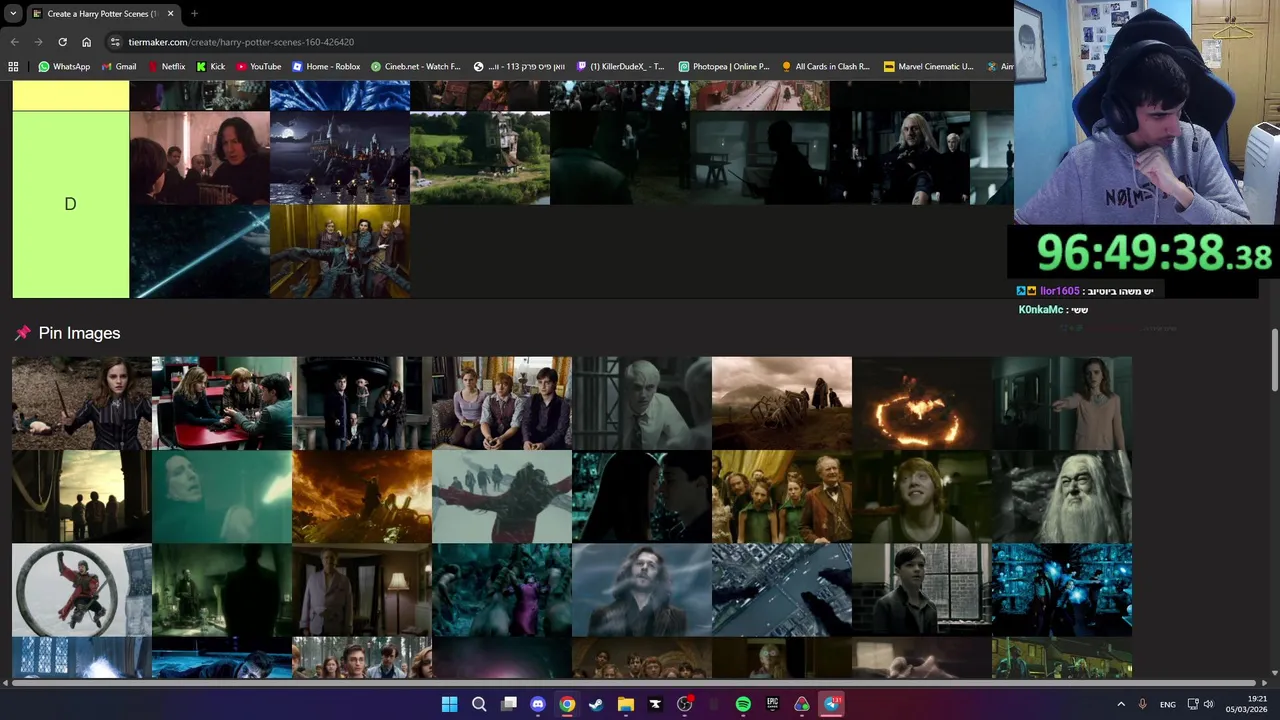
Task: Open the Marvel Cinematic Universe bookmark
Action: [x=929, y=67]
